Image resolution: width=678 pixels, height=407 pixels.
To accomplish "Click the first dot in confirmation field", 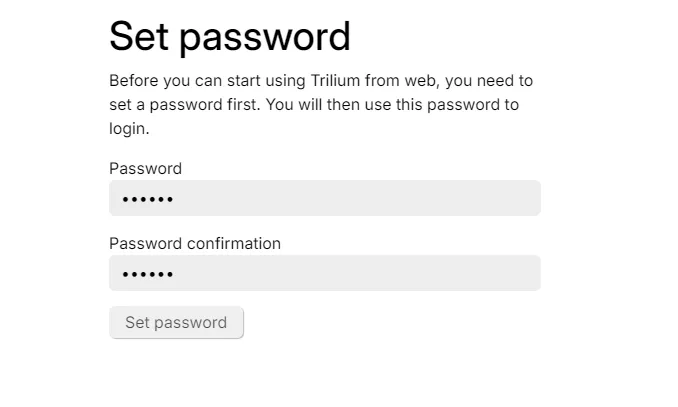I will click(x=125, y=274).
